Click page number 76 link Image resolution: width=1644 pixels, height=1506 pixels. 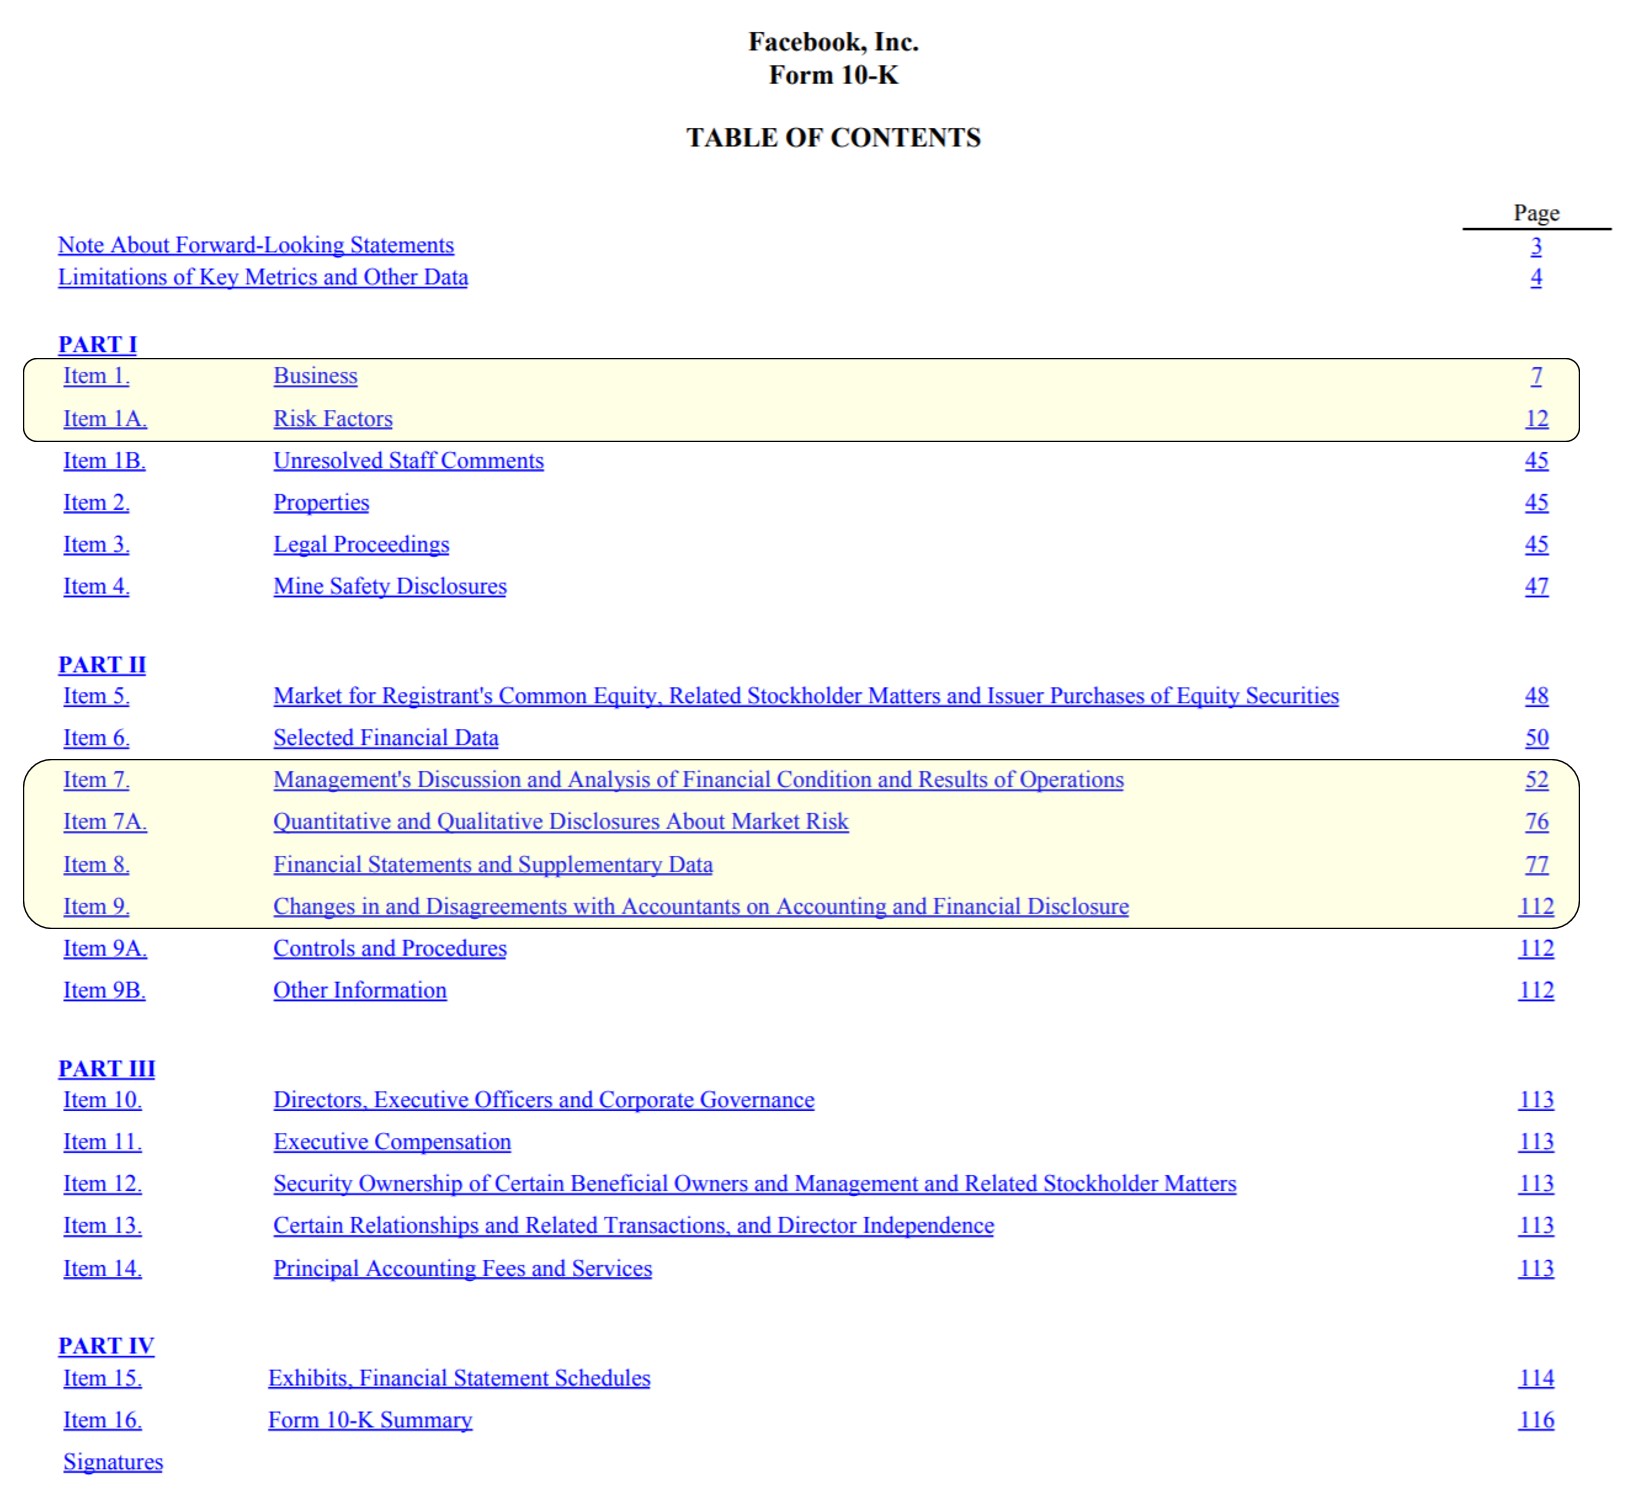click(x=1536, y=822)
